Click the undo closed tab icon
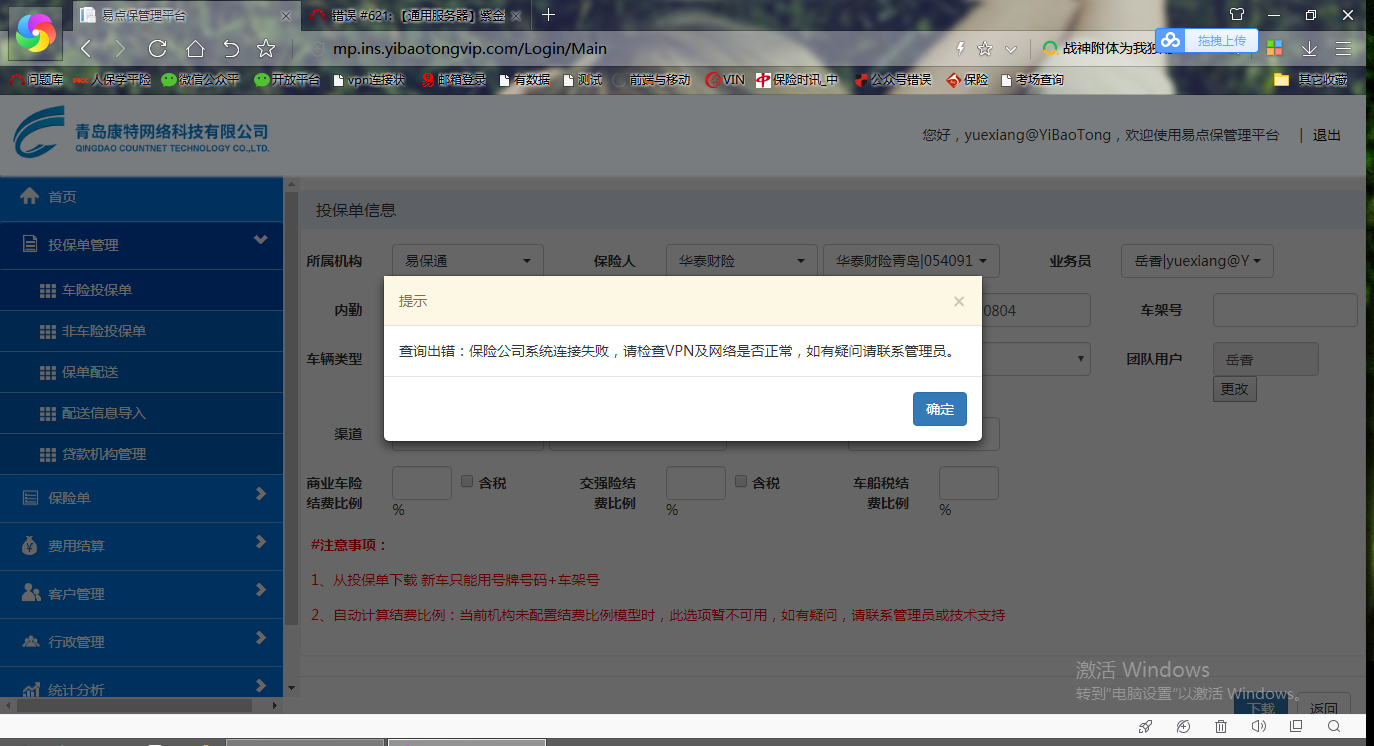This screenshot has height=746, width=1374. (231, 48)
